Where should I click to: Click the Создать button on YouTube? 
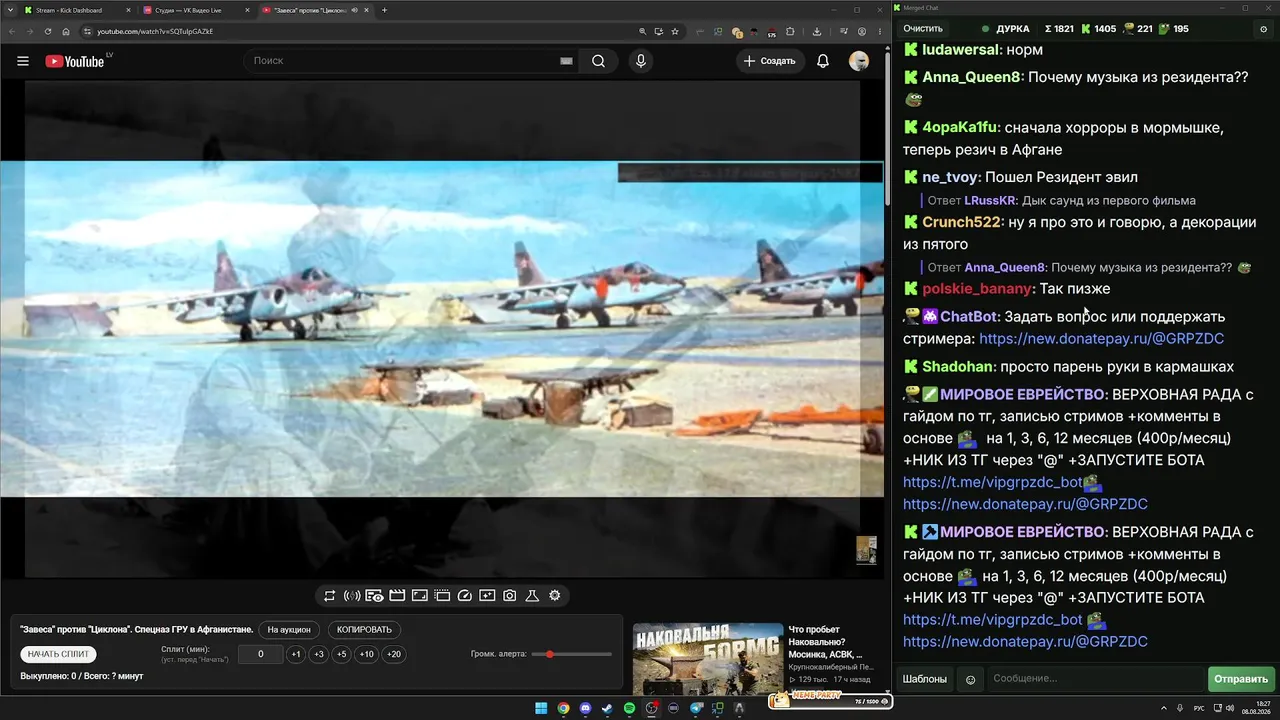(x=771, y=61)
